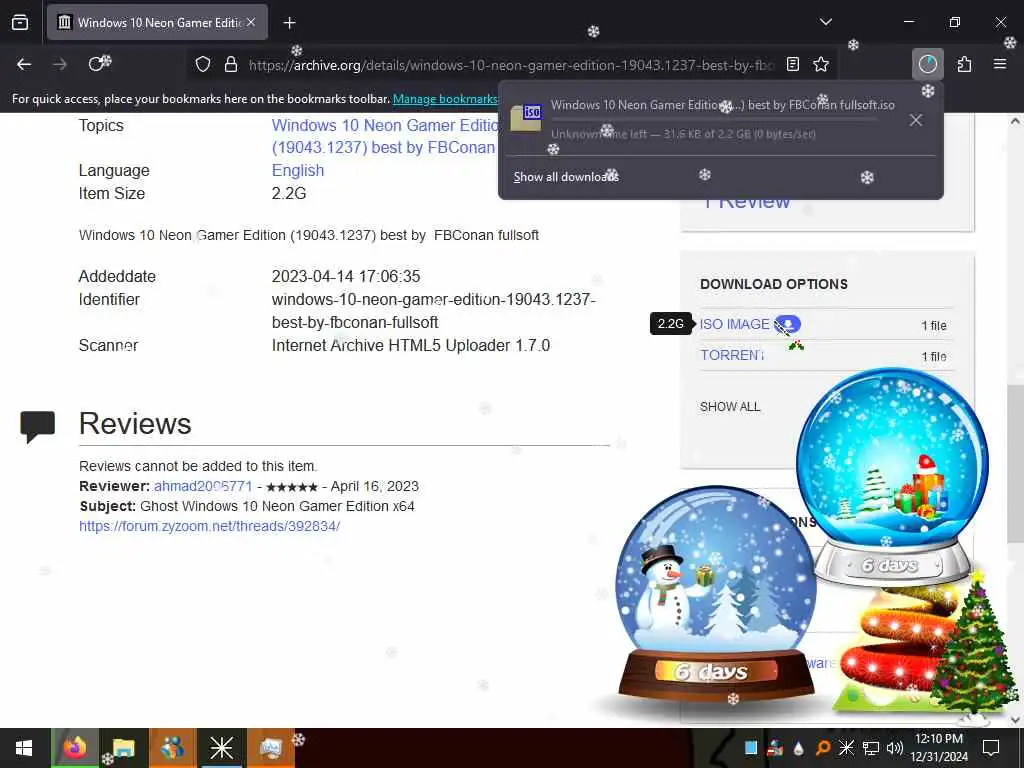Open the forum.zyzoom.net thread link
This screenshot has height=768, width=1024.
pyautogui.click(x=210, y=526)
